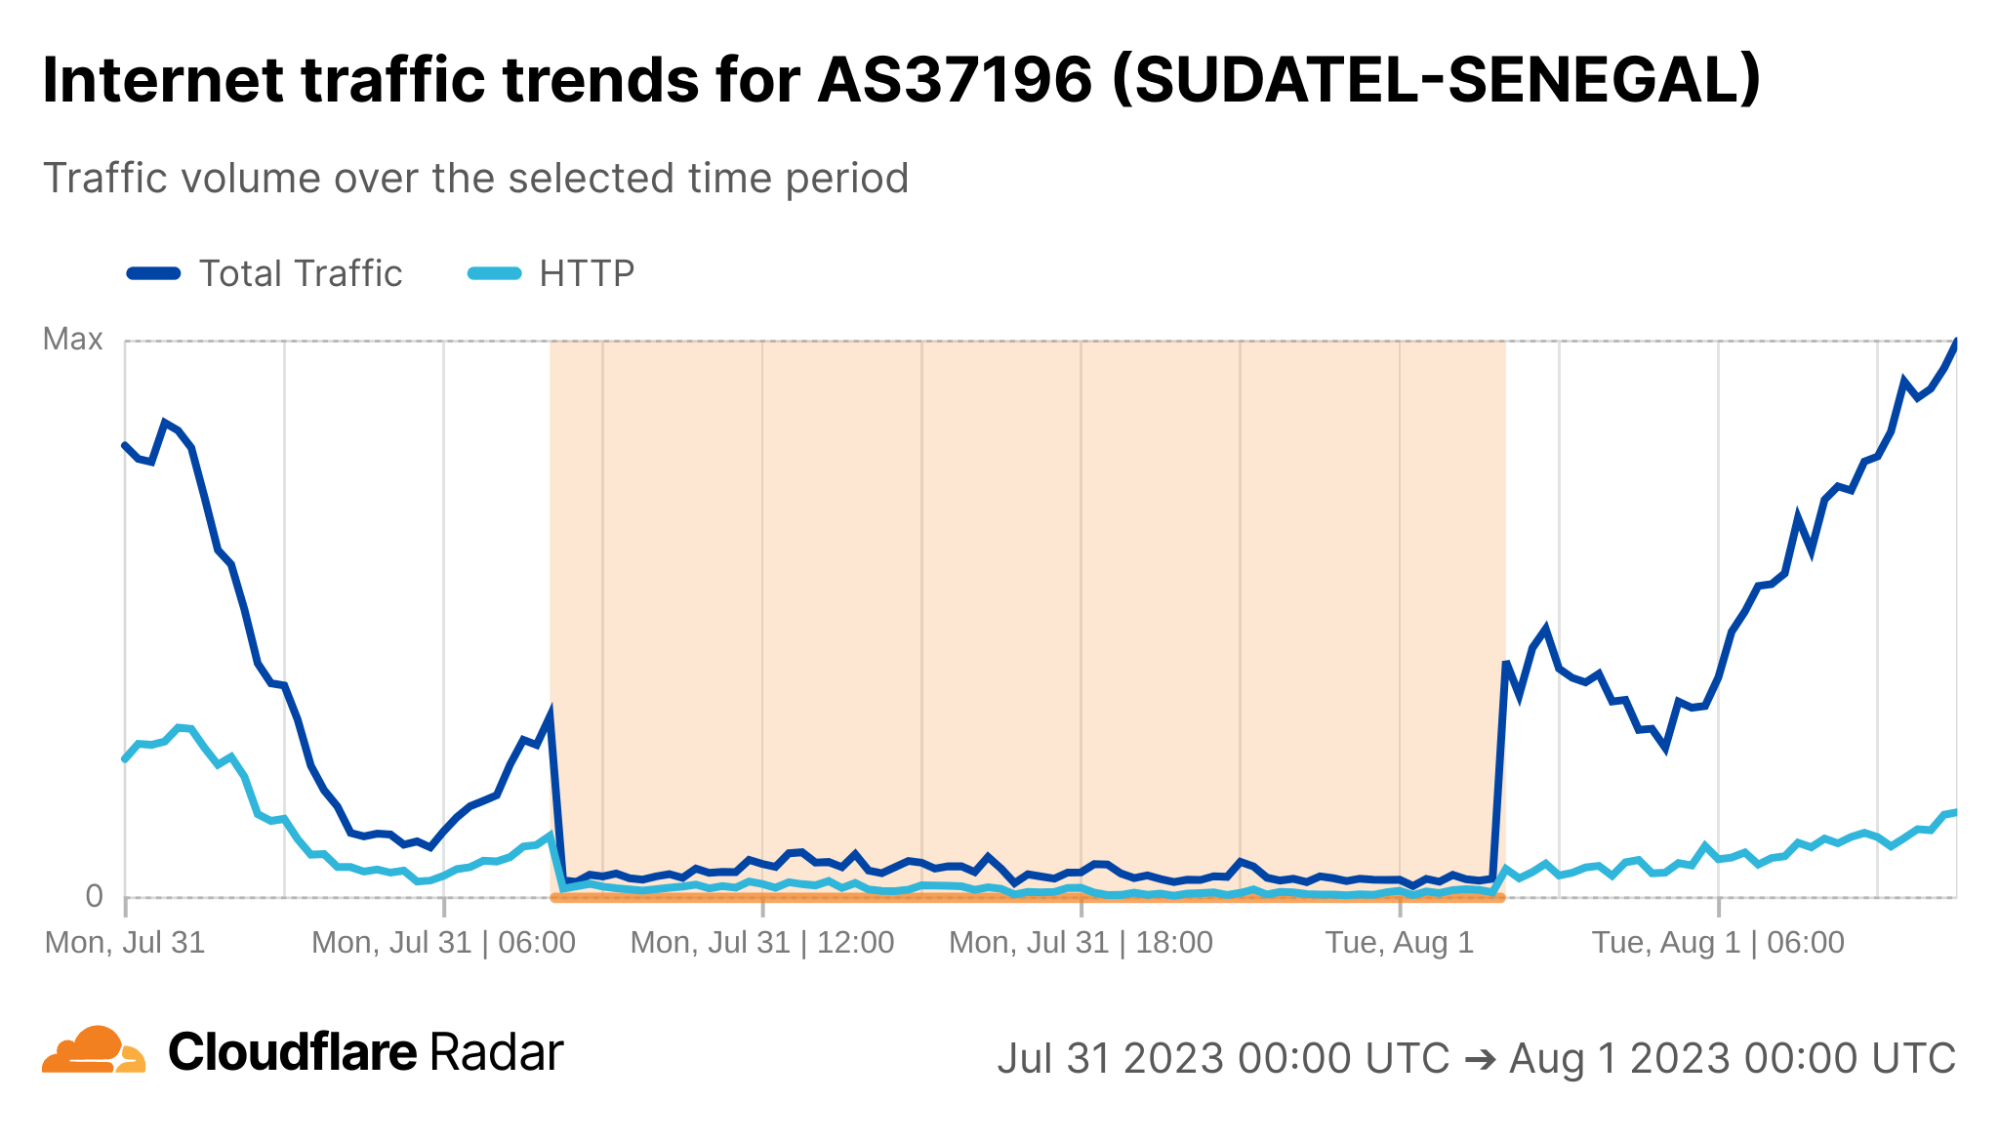The width and height of the screenshot is (1999, 1125).
Task: Toggle the Total Traffic legend label
Action: tap(300, 274)
